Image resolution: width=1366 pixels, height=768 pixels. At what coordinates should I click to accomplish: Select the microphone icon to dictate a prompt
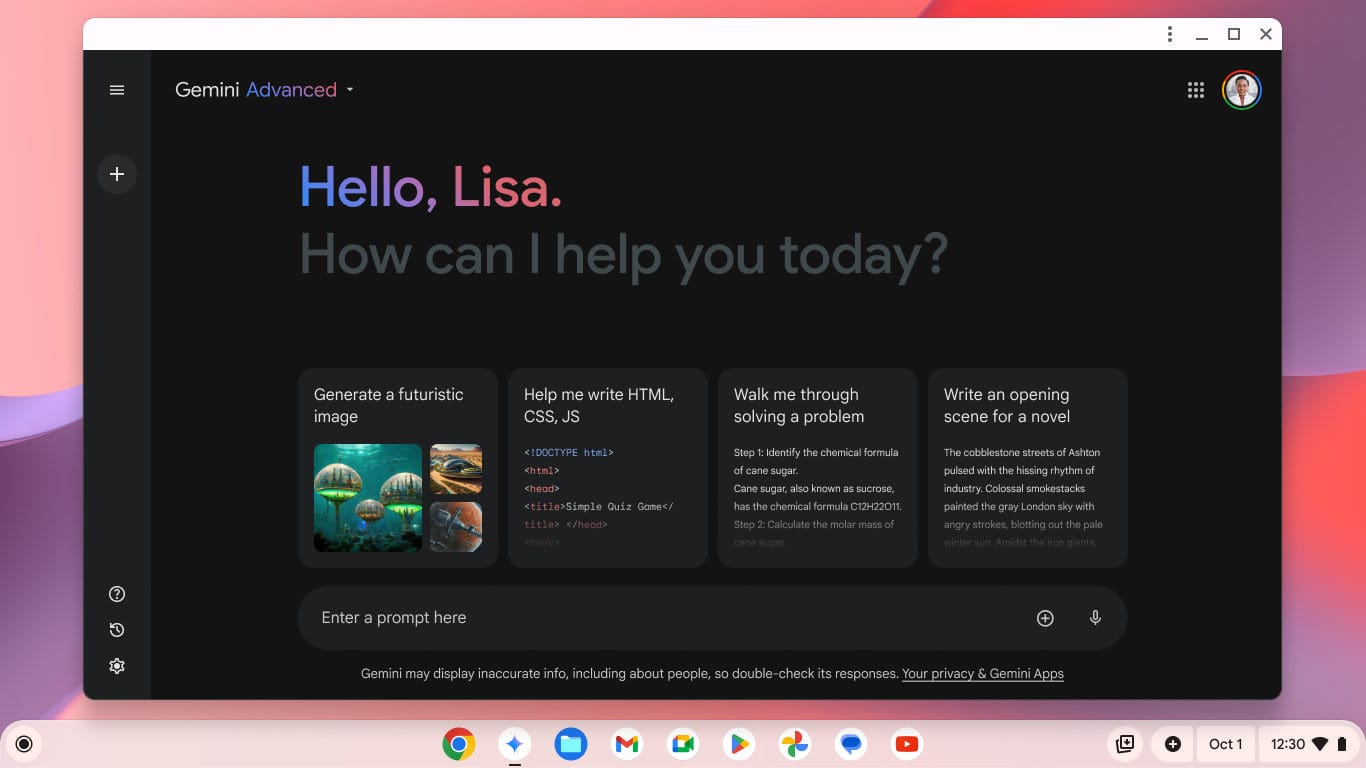click(1095, 617)
